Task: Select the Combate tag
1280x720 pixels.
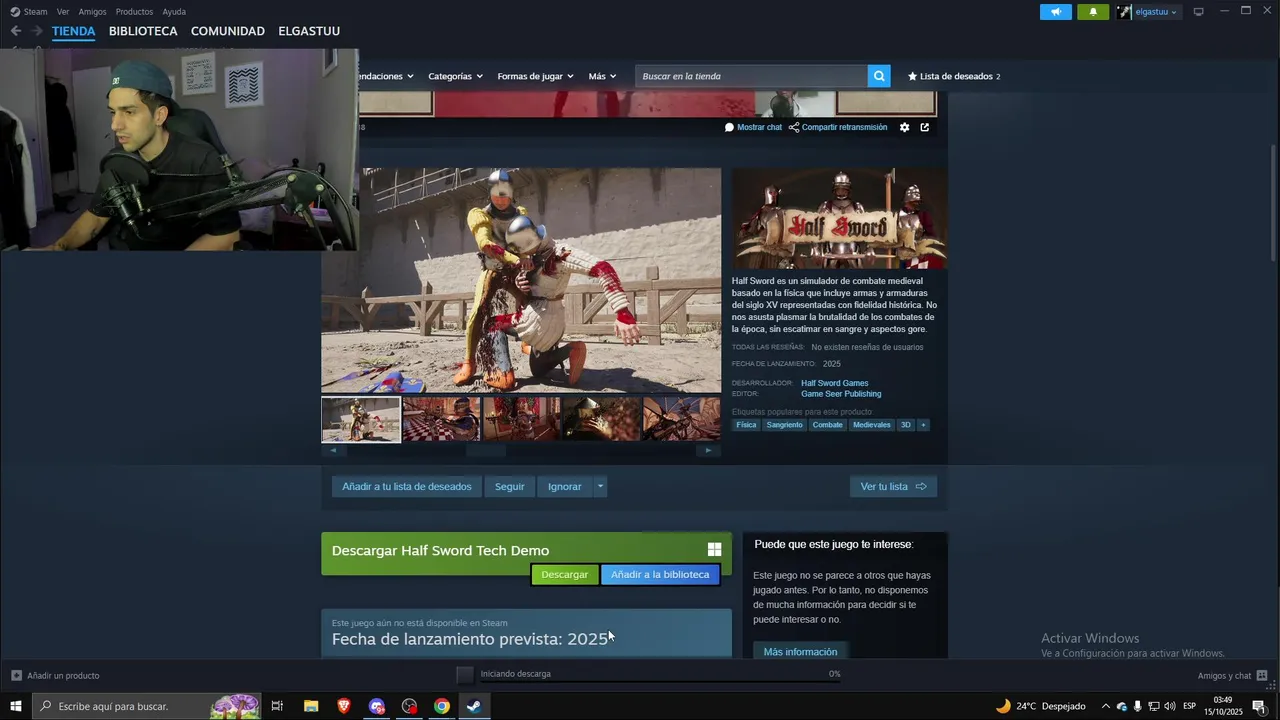Action: coord(827,425)
